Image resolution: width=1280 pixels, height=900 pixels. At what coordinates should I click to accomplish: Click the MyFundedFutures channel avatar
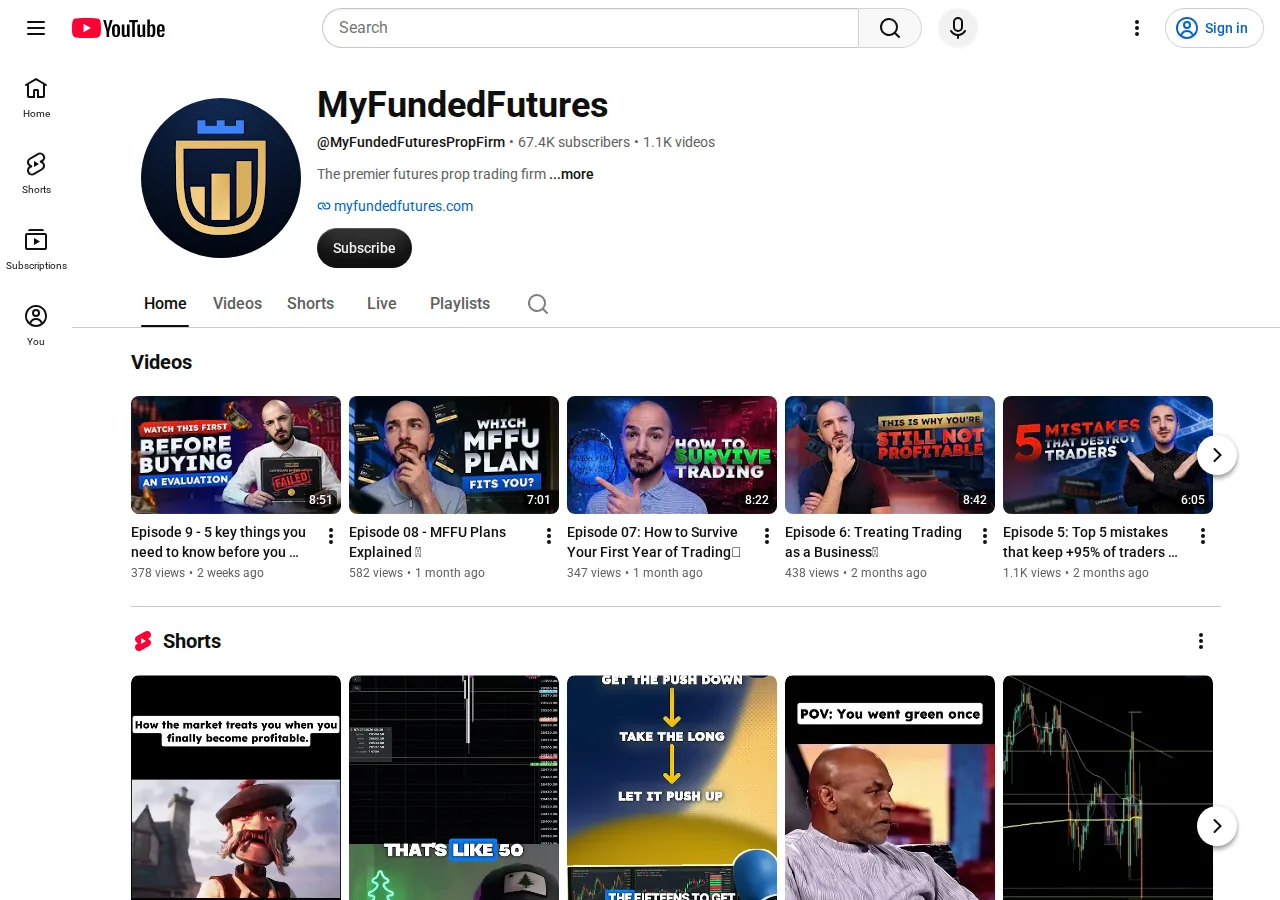click(221, 178)
